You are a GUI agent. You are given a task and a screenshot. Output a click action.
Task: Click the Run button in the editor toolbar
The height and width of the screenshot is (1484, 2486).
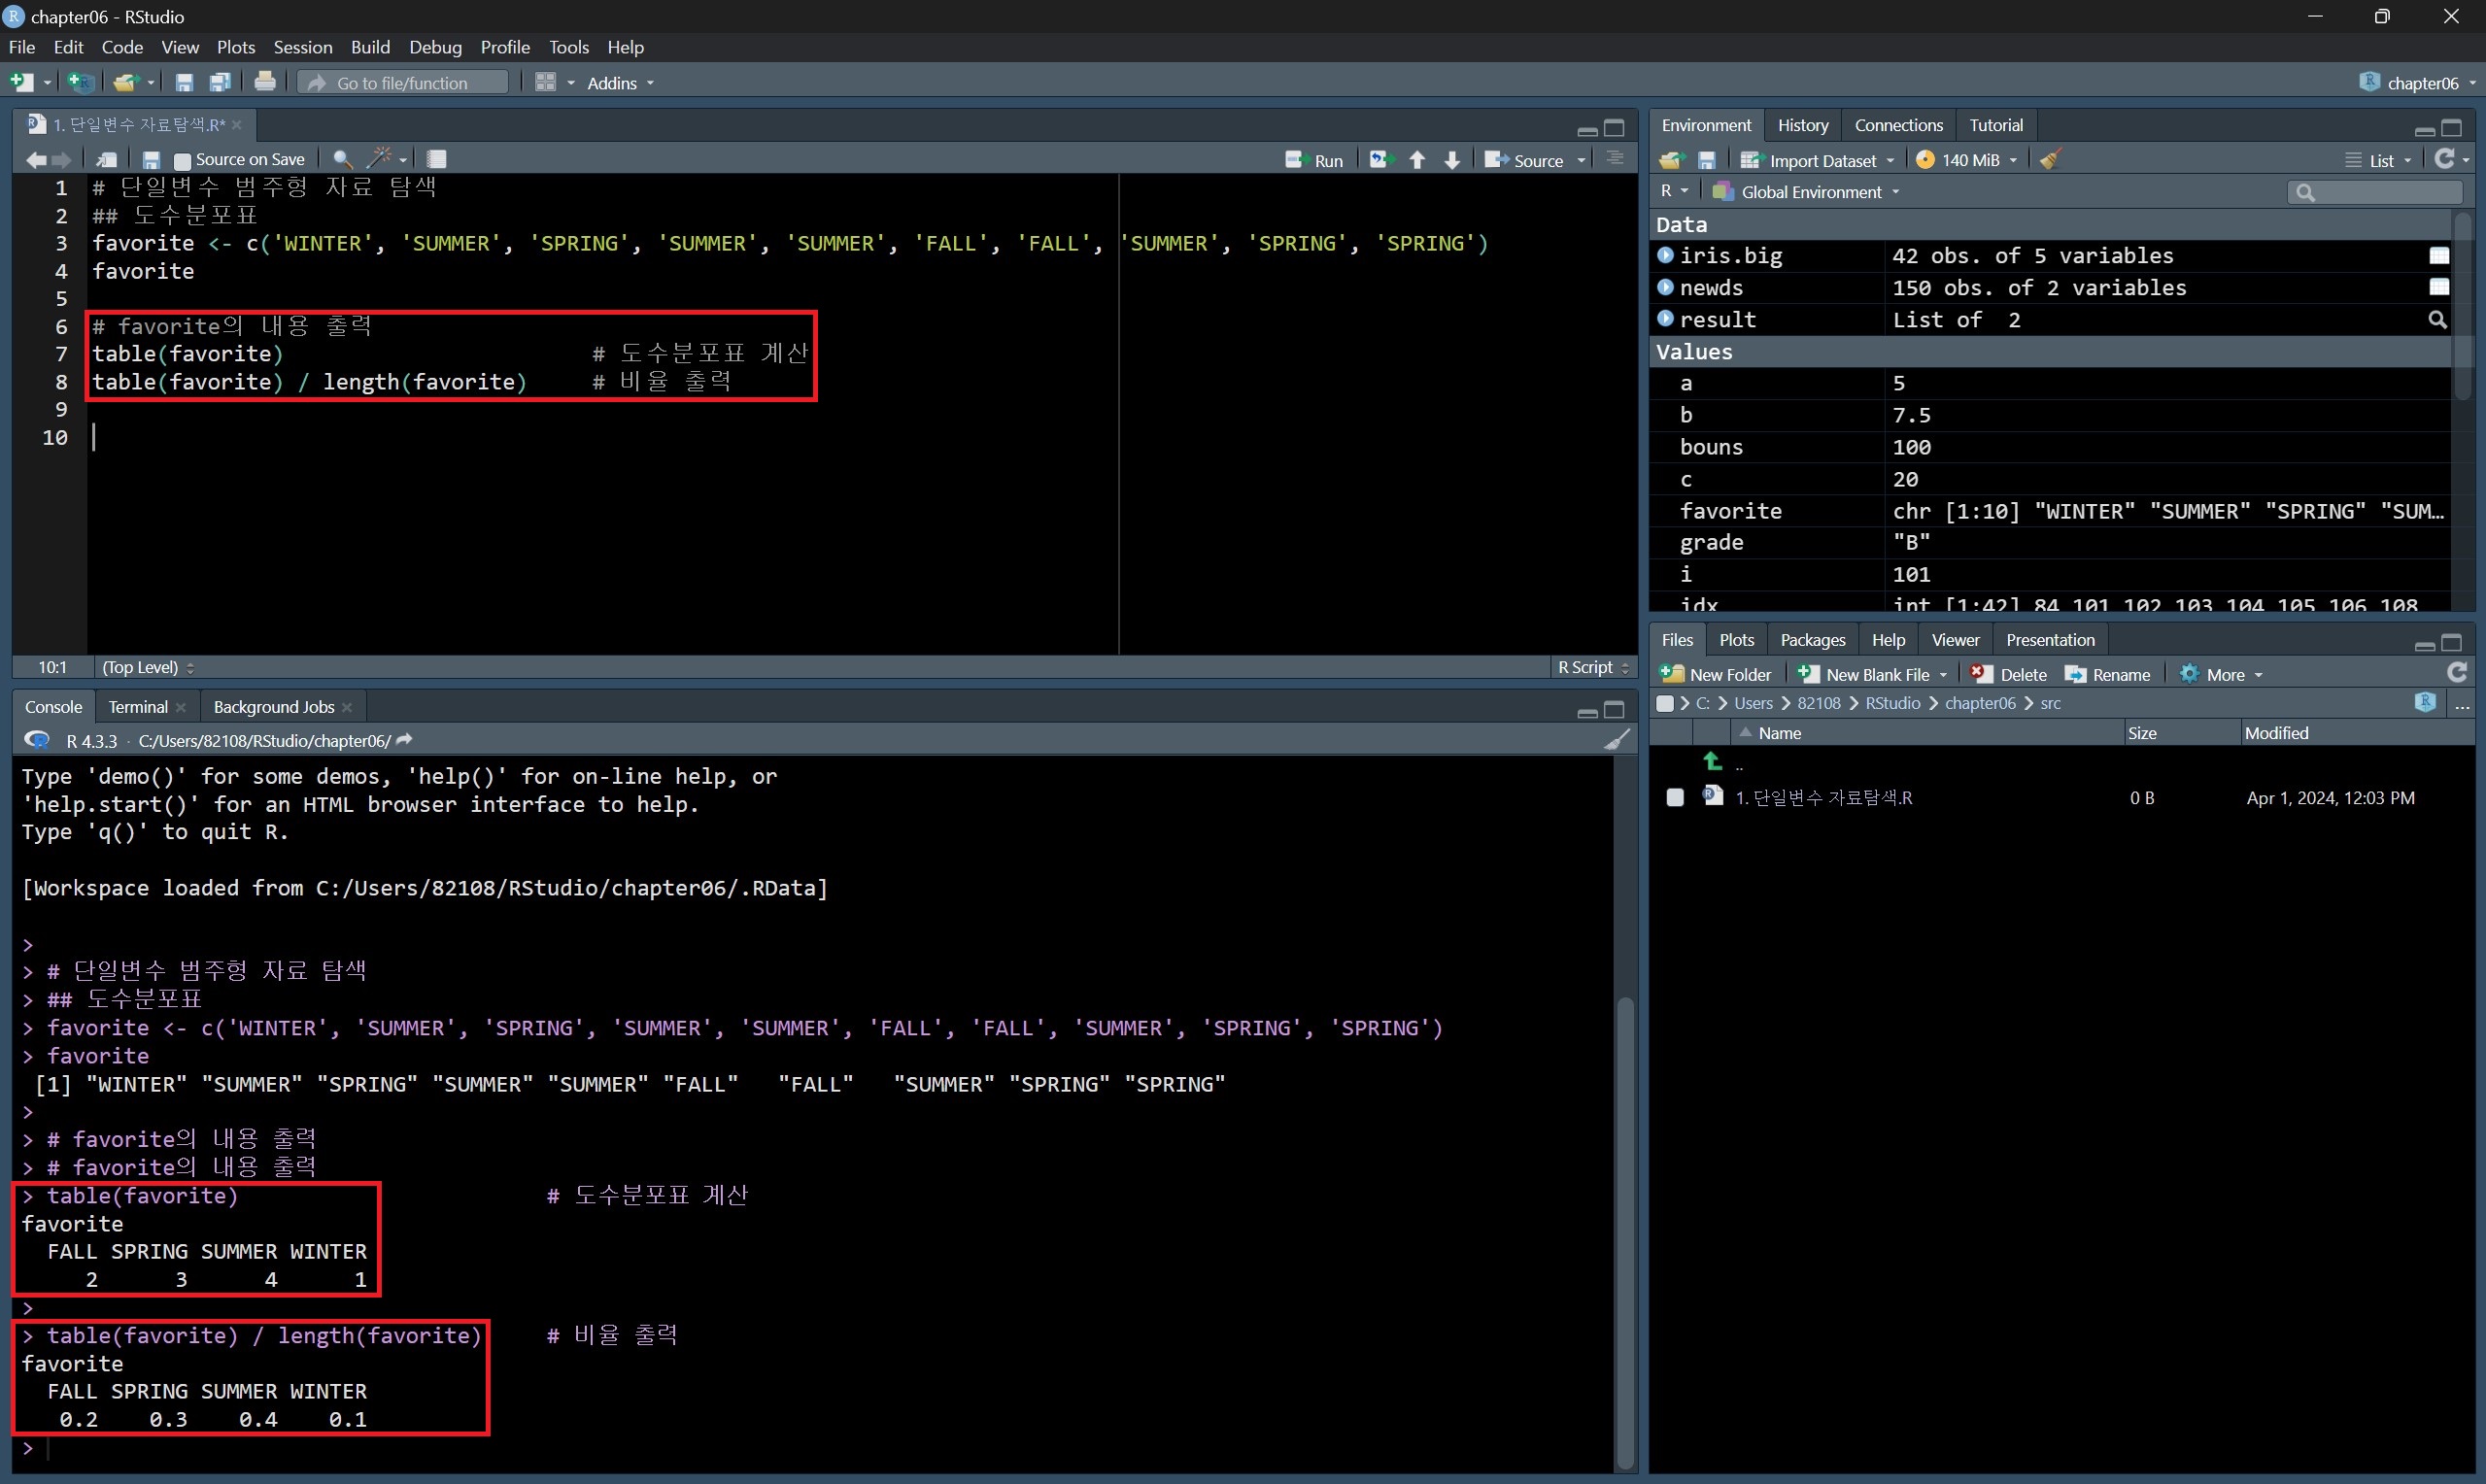[1314, 160]
